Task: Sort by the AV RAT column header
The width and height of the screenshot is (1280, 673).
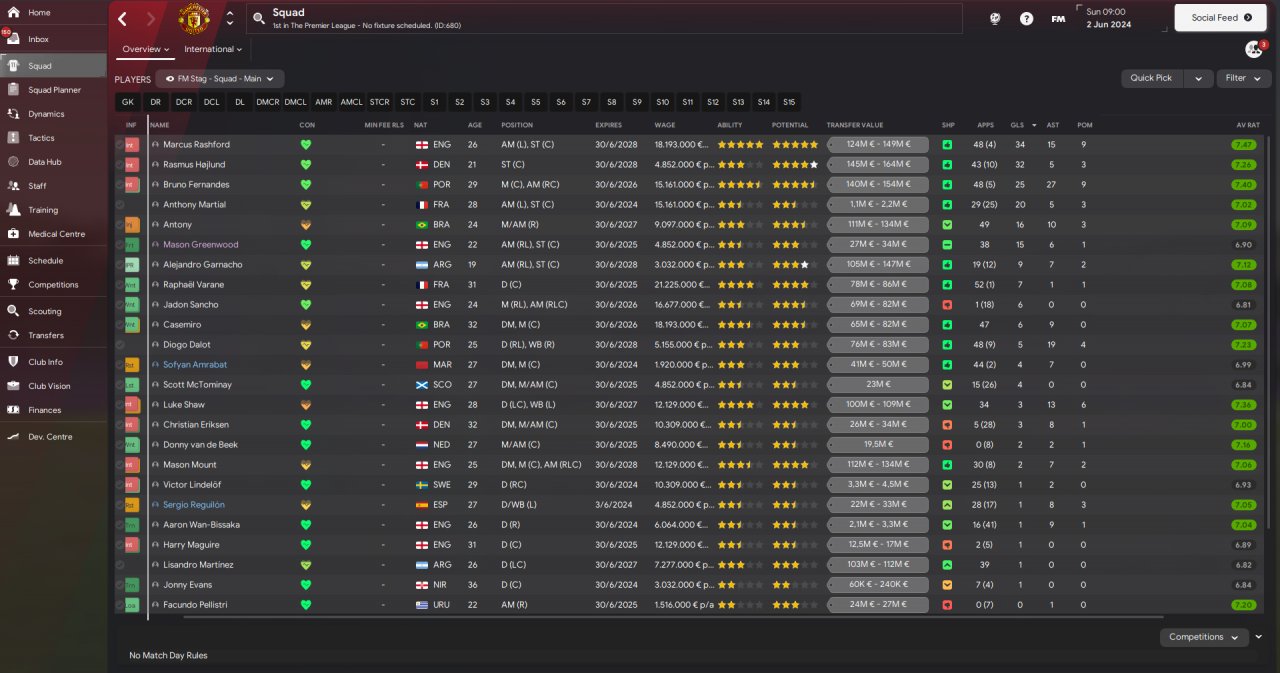Action: [1247, 125]
